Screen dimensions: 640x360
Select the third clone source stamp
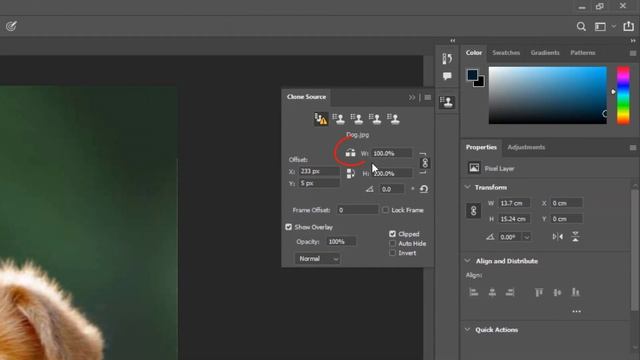click(x=357, y=119)
